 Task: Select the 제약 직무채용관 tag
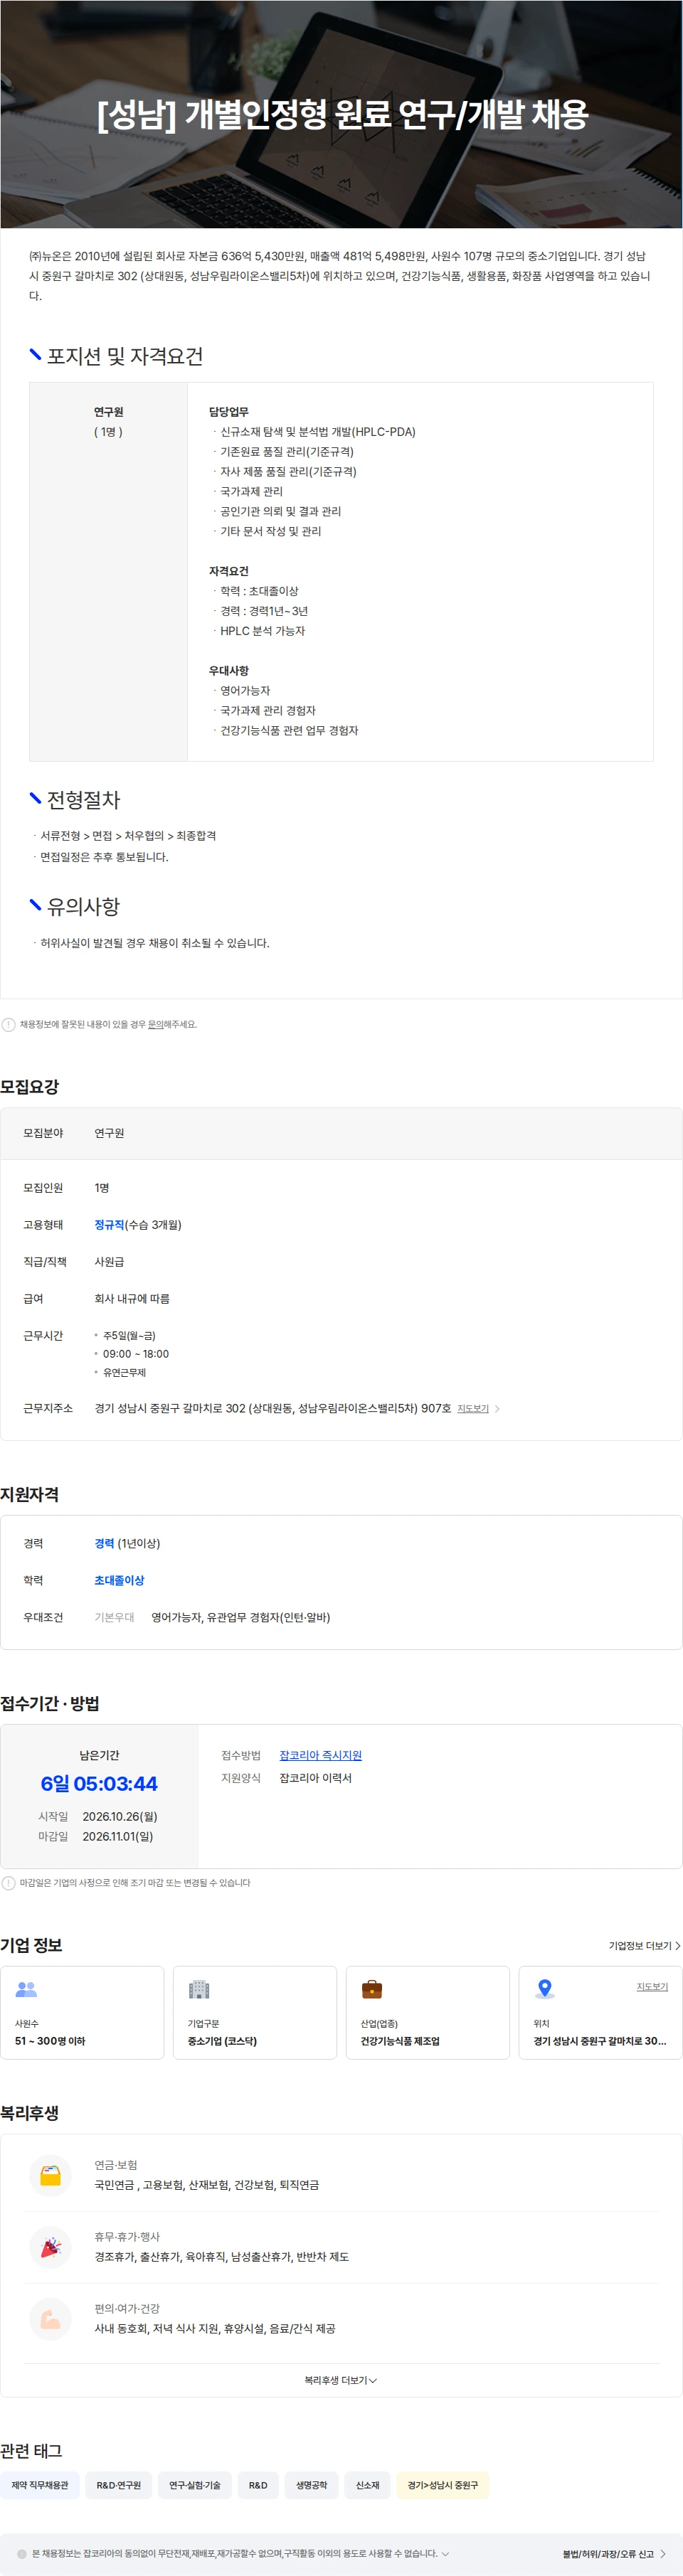point(40,2484)
